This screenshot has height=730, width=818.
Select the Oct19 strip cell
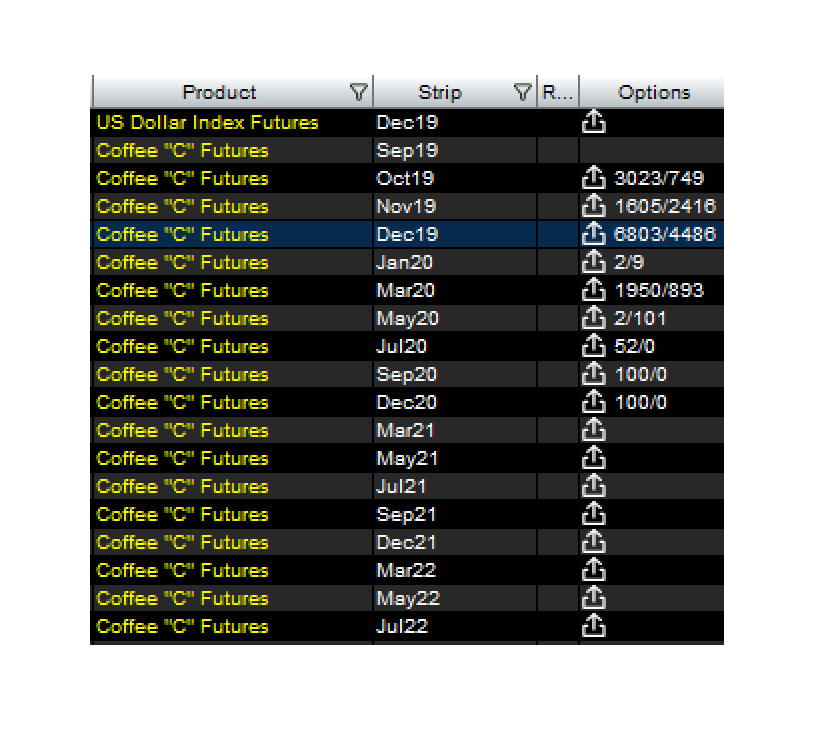(454, 178)
